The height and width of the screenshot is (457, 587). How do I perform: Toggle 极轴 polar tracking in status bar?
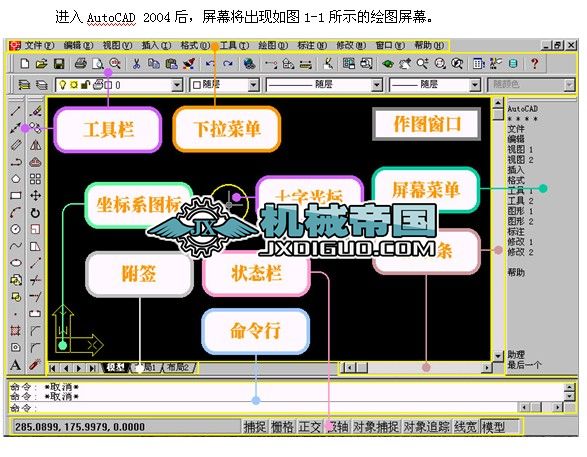(x=337, y=427)
